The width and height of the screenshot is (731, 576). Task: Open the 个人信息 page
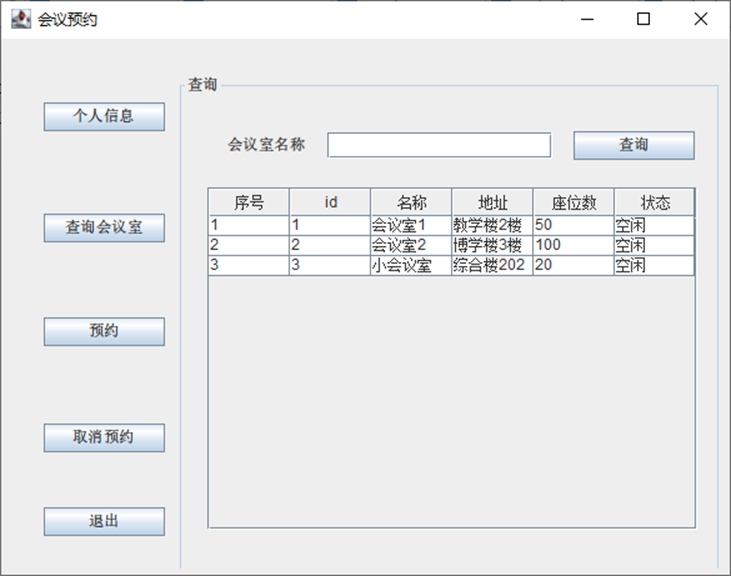coord(104,117)
